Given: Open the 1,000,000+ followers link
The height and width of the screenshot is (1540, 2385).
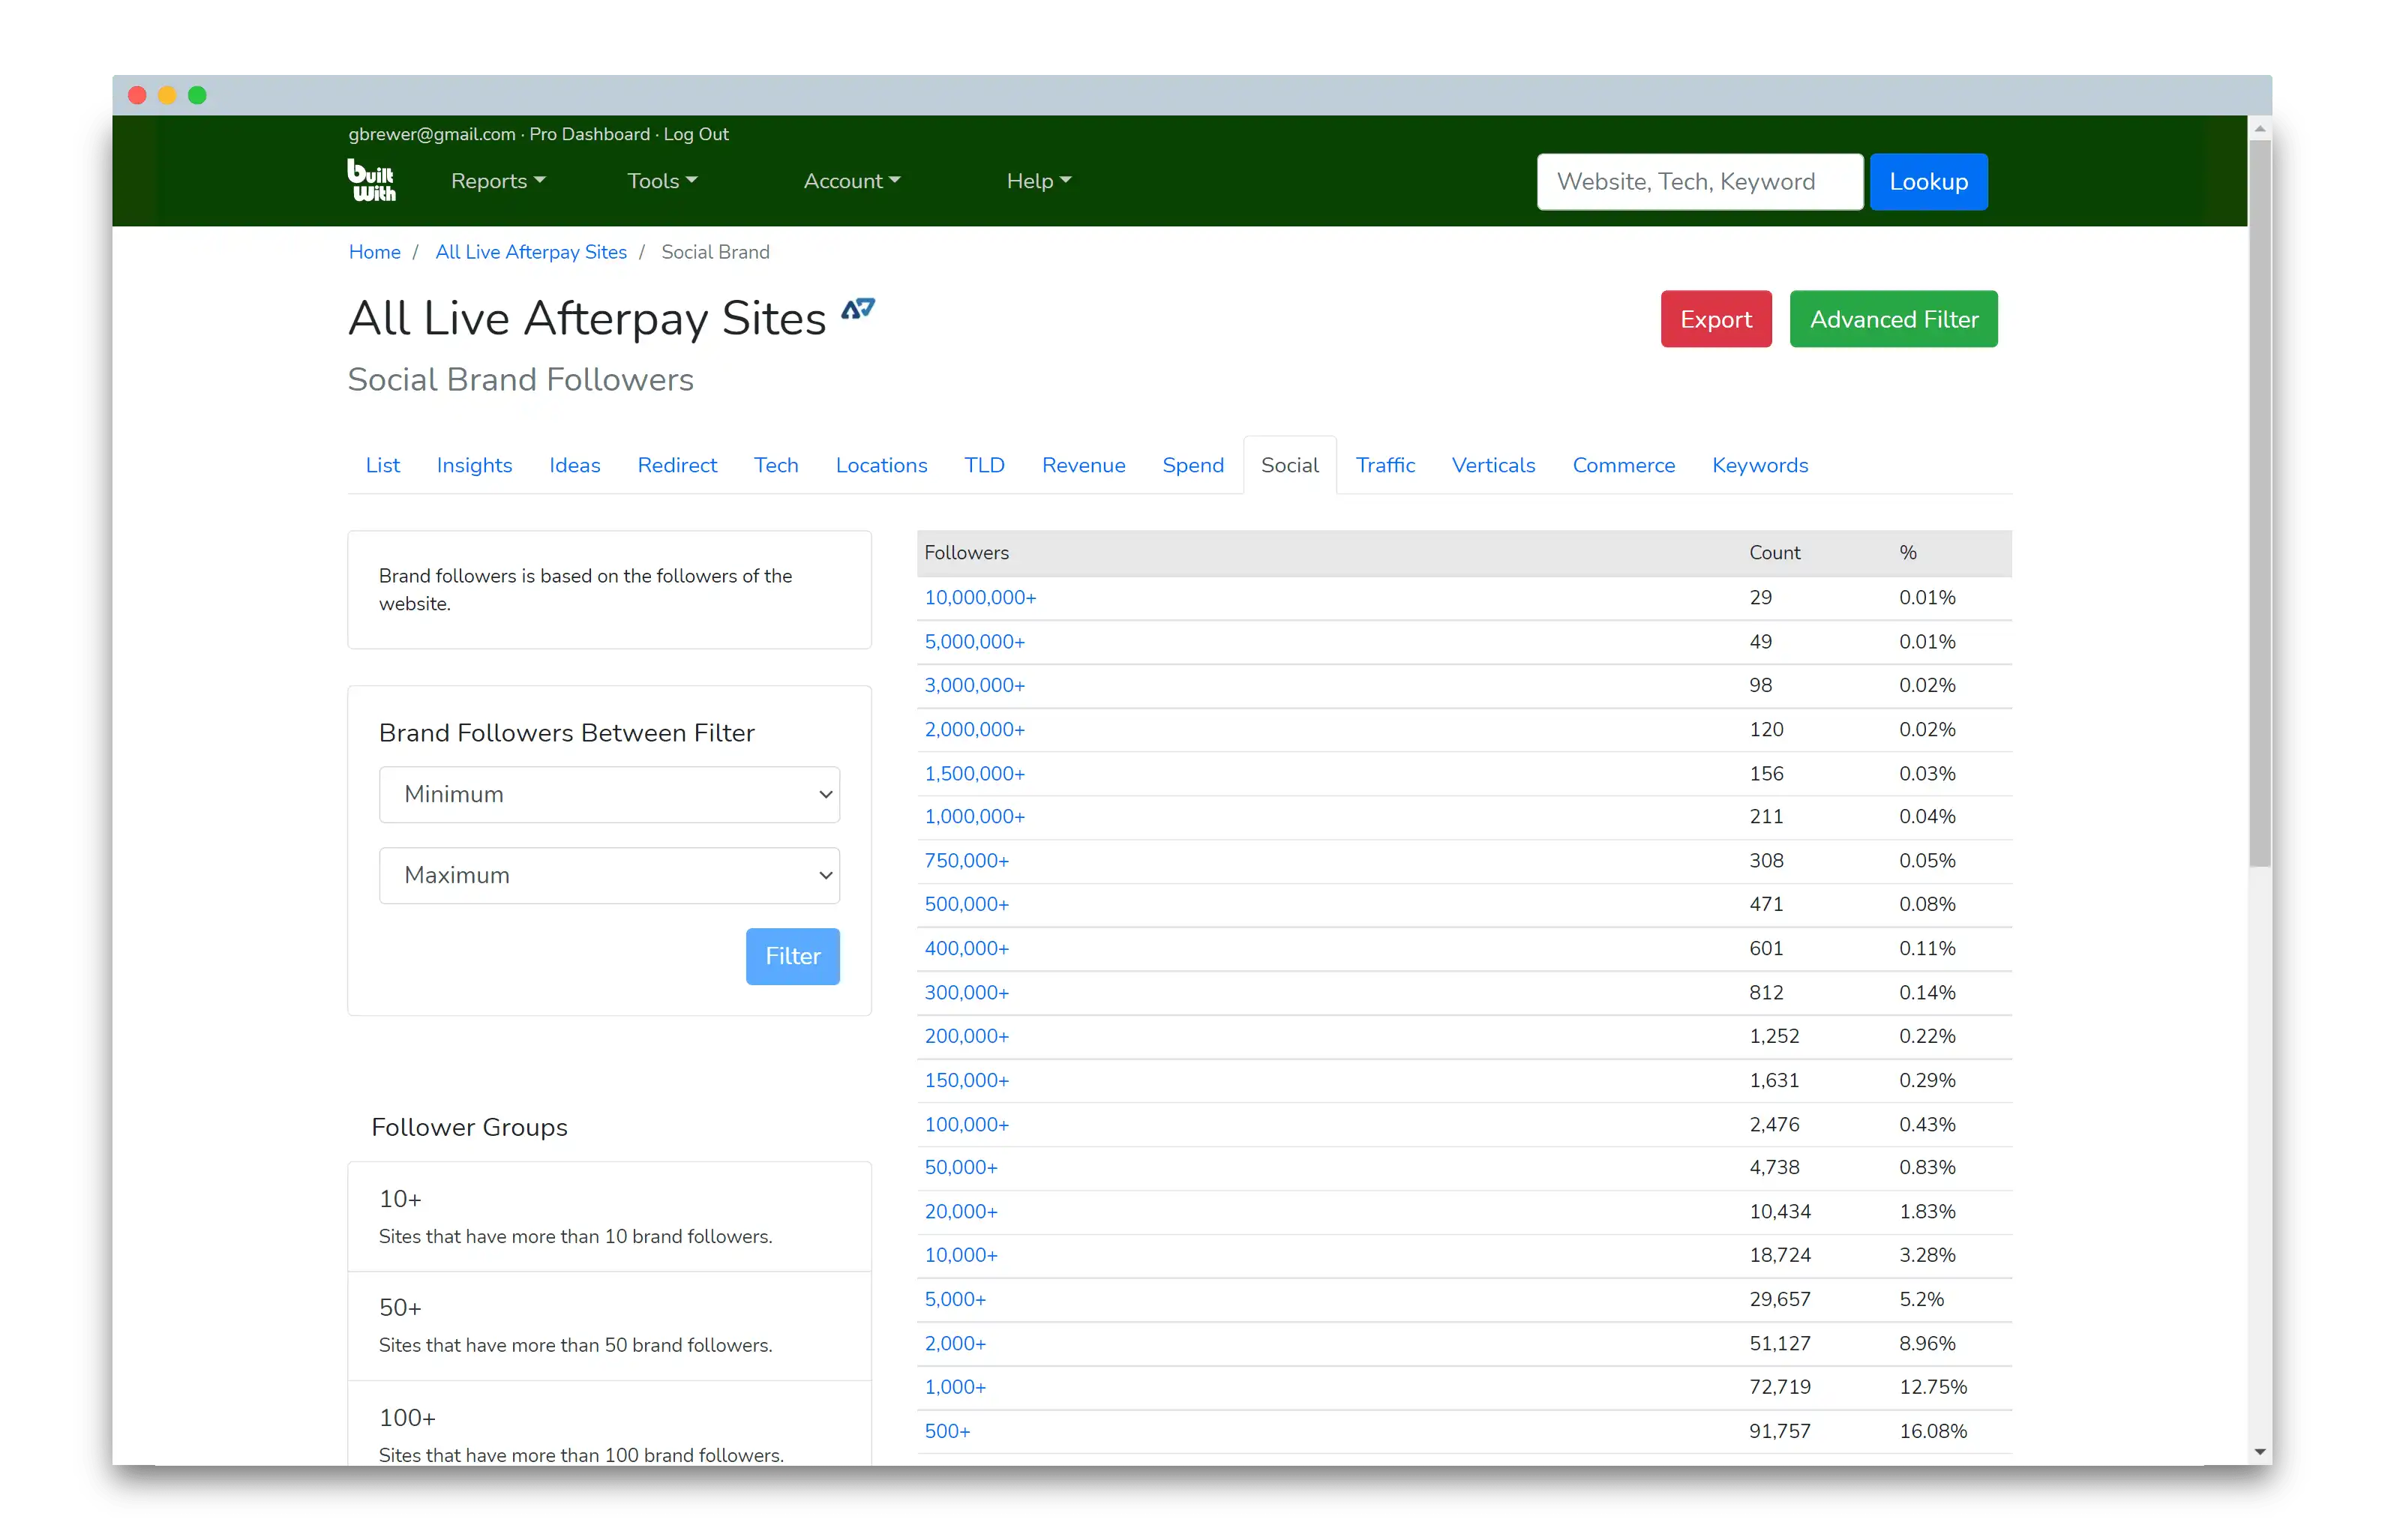Looking at the screenshot, I should pyautogui.click(x=974, y=816).
